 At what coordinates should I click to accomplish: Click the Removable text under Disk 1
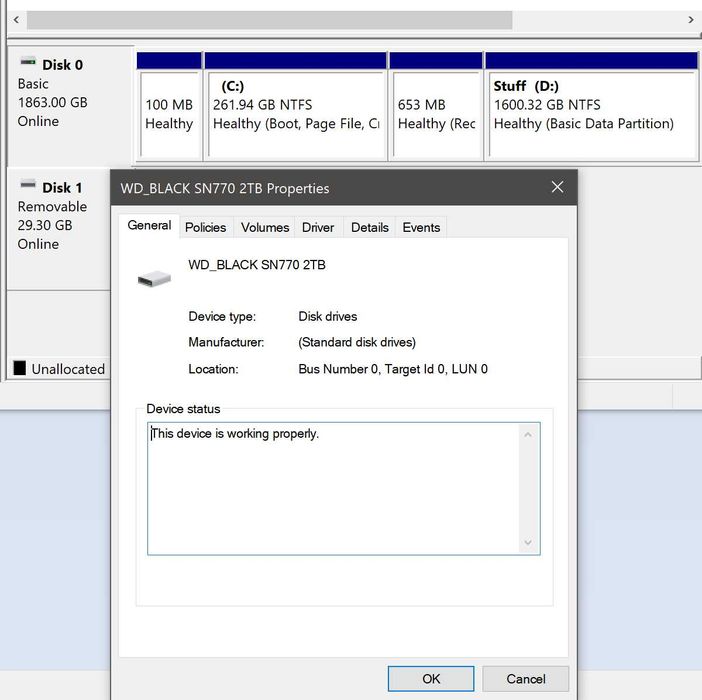tap(52, 206)
